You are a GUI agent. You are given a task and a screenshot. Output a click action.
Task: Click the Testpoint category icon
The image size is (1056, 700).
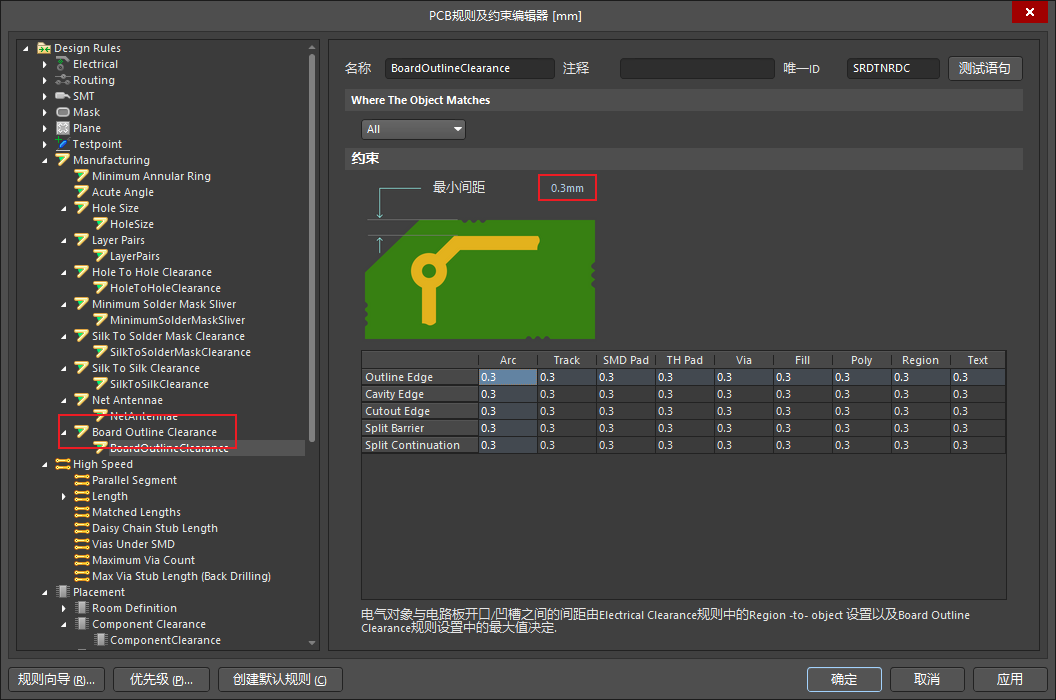[63, 144]
